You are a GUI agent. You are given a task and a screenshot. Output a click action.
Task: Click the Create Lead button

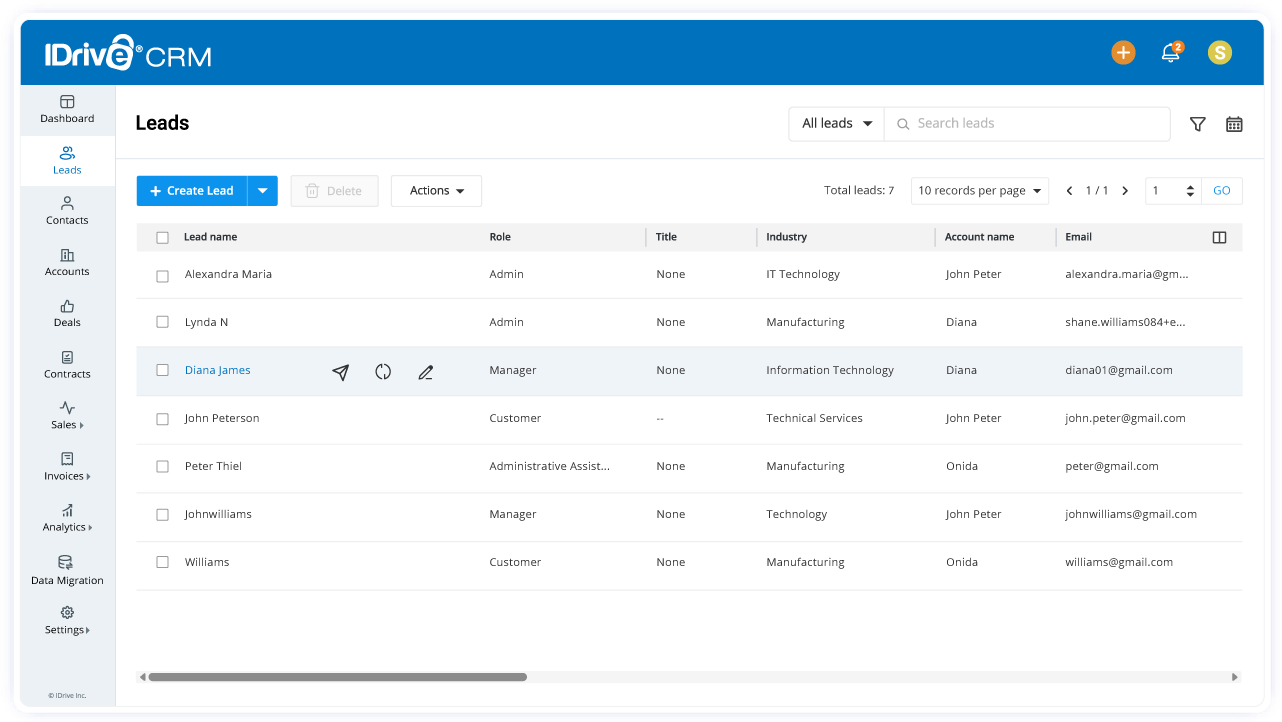[191, 190]
